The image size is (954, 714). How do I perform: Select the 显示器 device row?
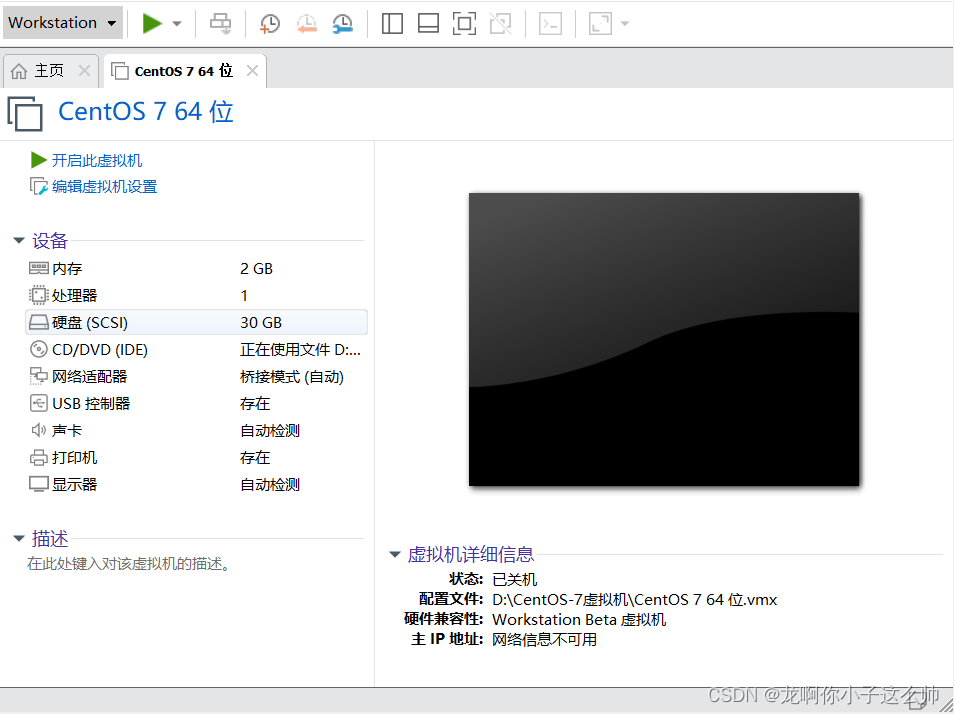(x=196, y=485)
